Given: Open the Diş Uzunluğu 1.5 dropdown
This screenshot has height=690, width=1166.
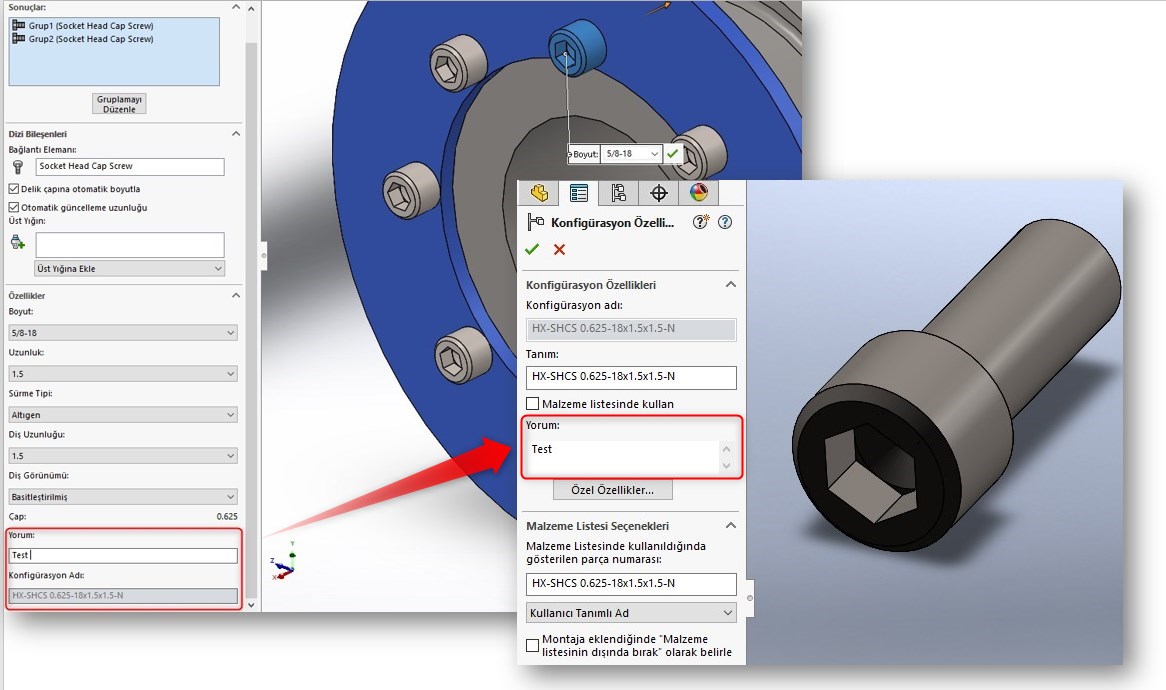Looking at the screenshot, I should coord(123,455).
